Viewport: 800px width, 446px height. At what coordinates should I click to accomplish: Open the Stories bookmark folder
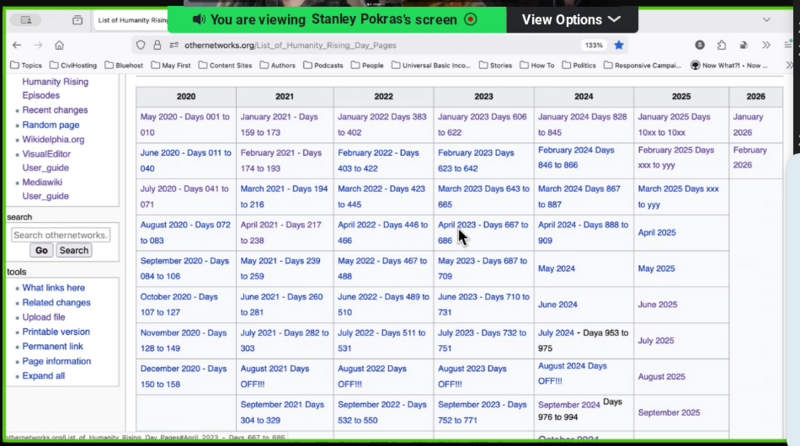coord(495,65)
